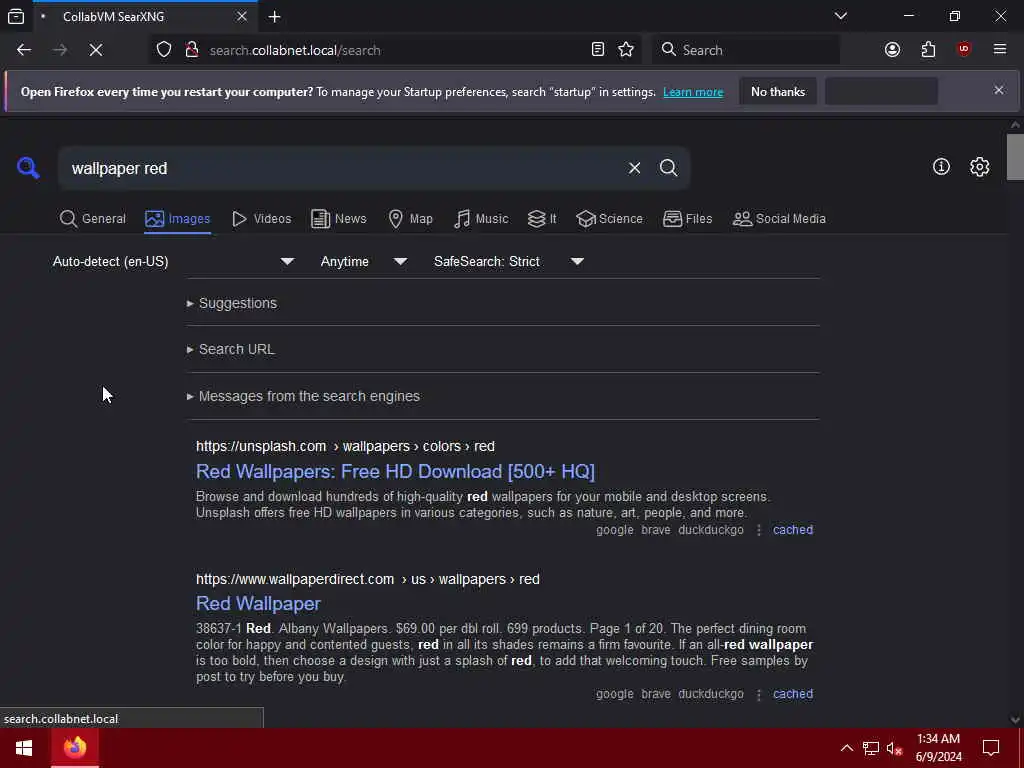Click the Firefox back arrow button
This screenshot has width=1024, height=768.
[x=24, y=50]
